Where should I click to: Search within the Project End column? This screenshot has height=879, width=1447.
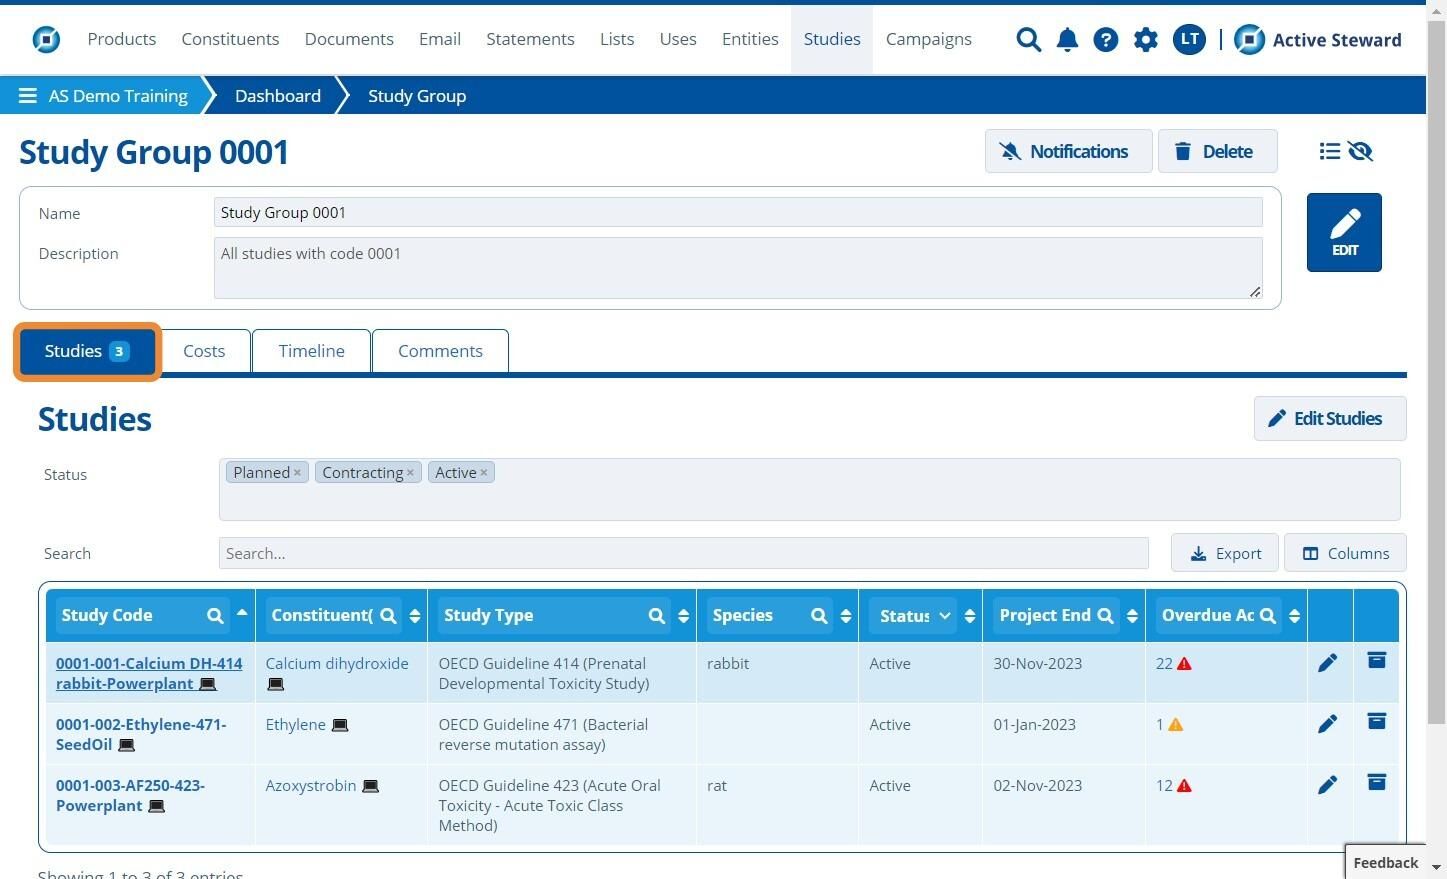[1105, 616]
